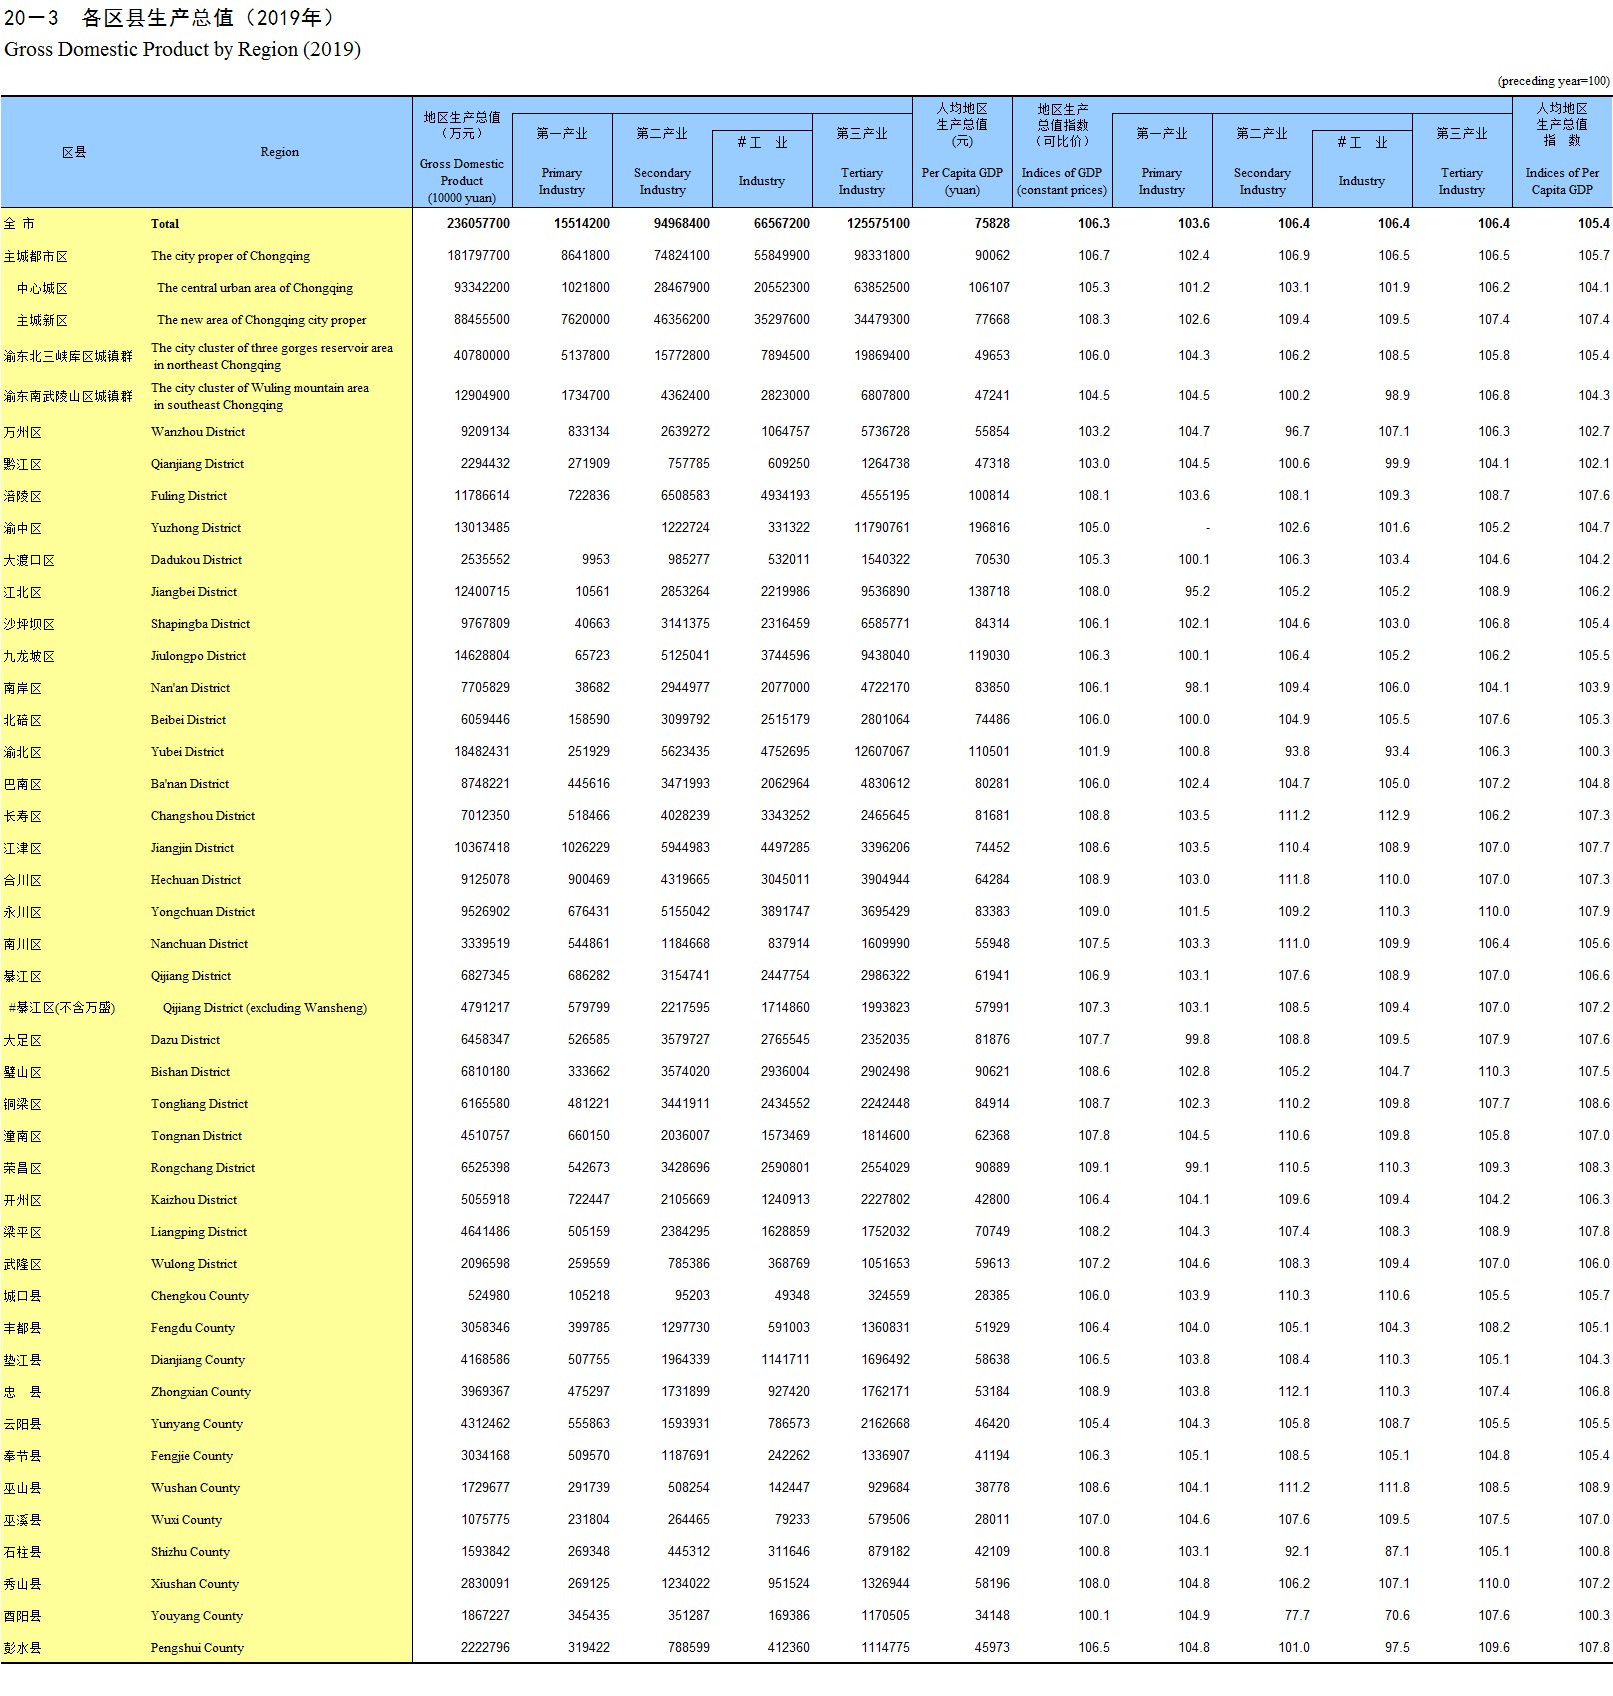Click 'Jiulongpo District' row label
Viewport: 1613px width, 1696px height.
(198, 656)
